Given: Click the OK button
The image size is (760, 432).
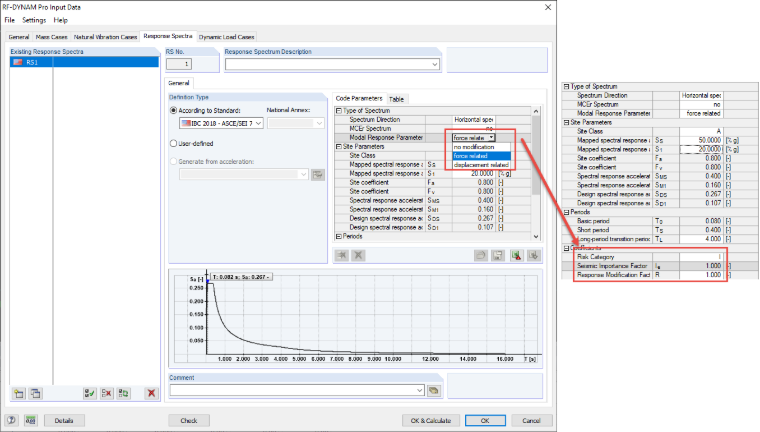Looking at the screenshot, I should pyautogui.click(x=485, y=420).
